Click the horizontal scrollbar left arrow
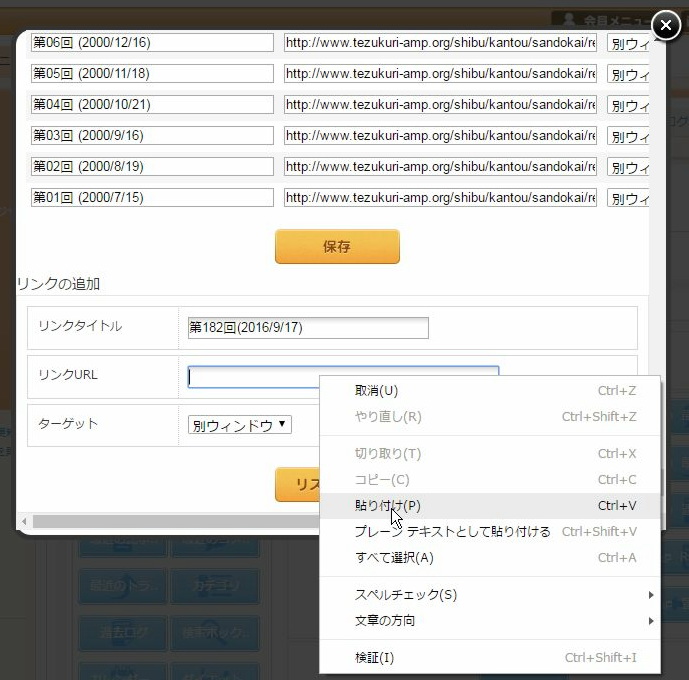 tap(24, 522)
